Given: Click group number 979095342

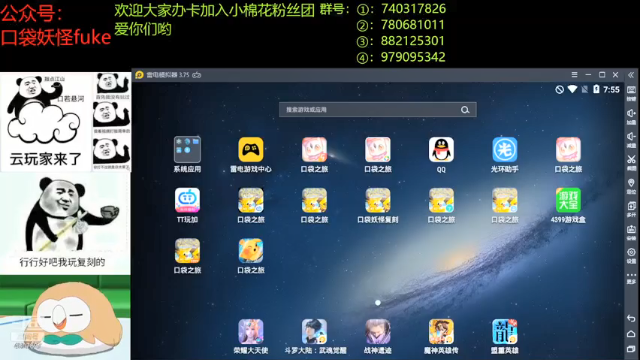Looking at the screenshot, I should tap(413, 57).
